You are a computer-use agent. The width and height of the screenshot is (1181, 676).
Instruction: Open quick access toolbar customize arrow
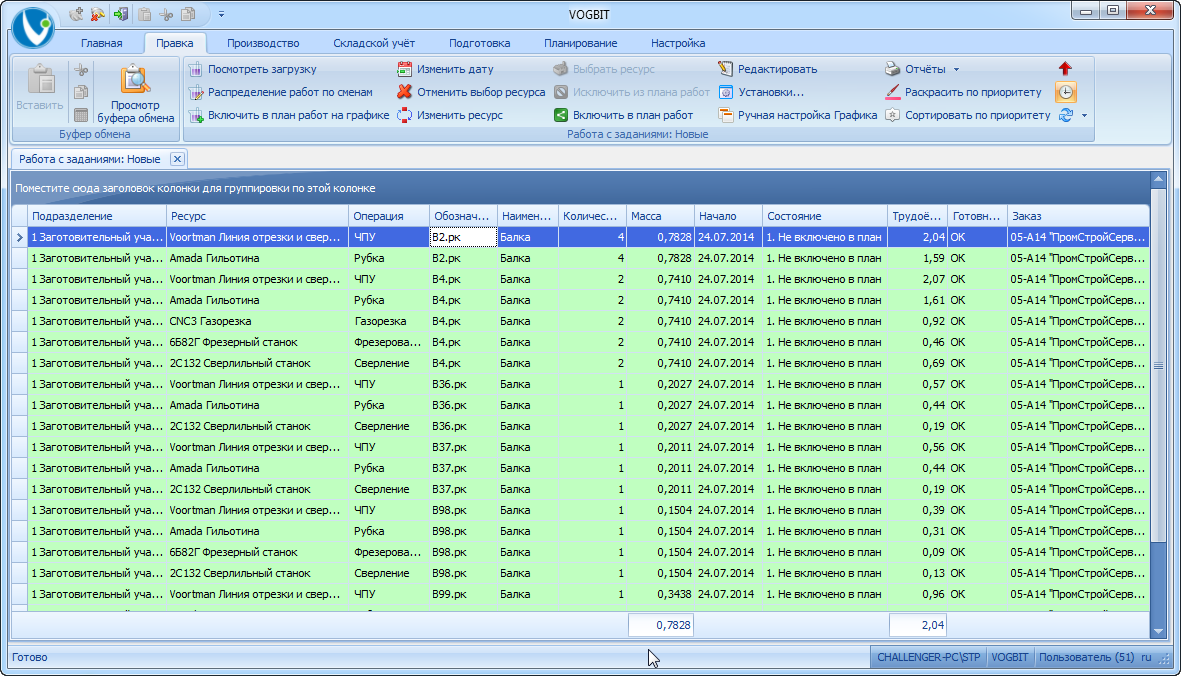coord(221,14)
